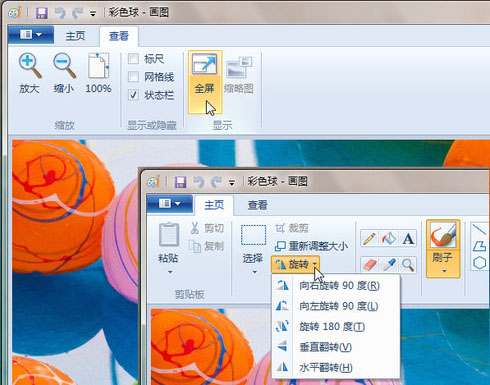The height and width of the screenshot is (385, 490).
Task: Click Paint app icon in front window
Action: pyautogui.click(x=153, y=182)
